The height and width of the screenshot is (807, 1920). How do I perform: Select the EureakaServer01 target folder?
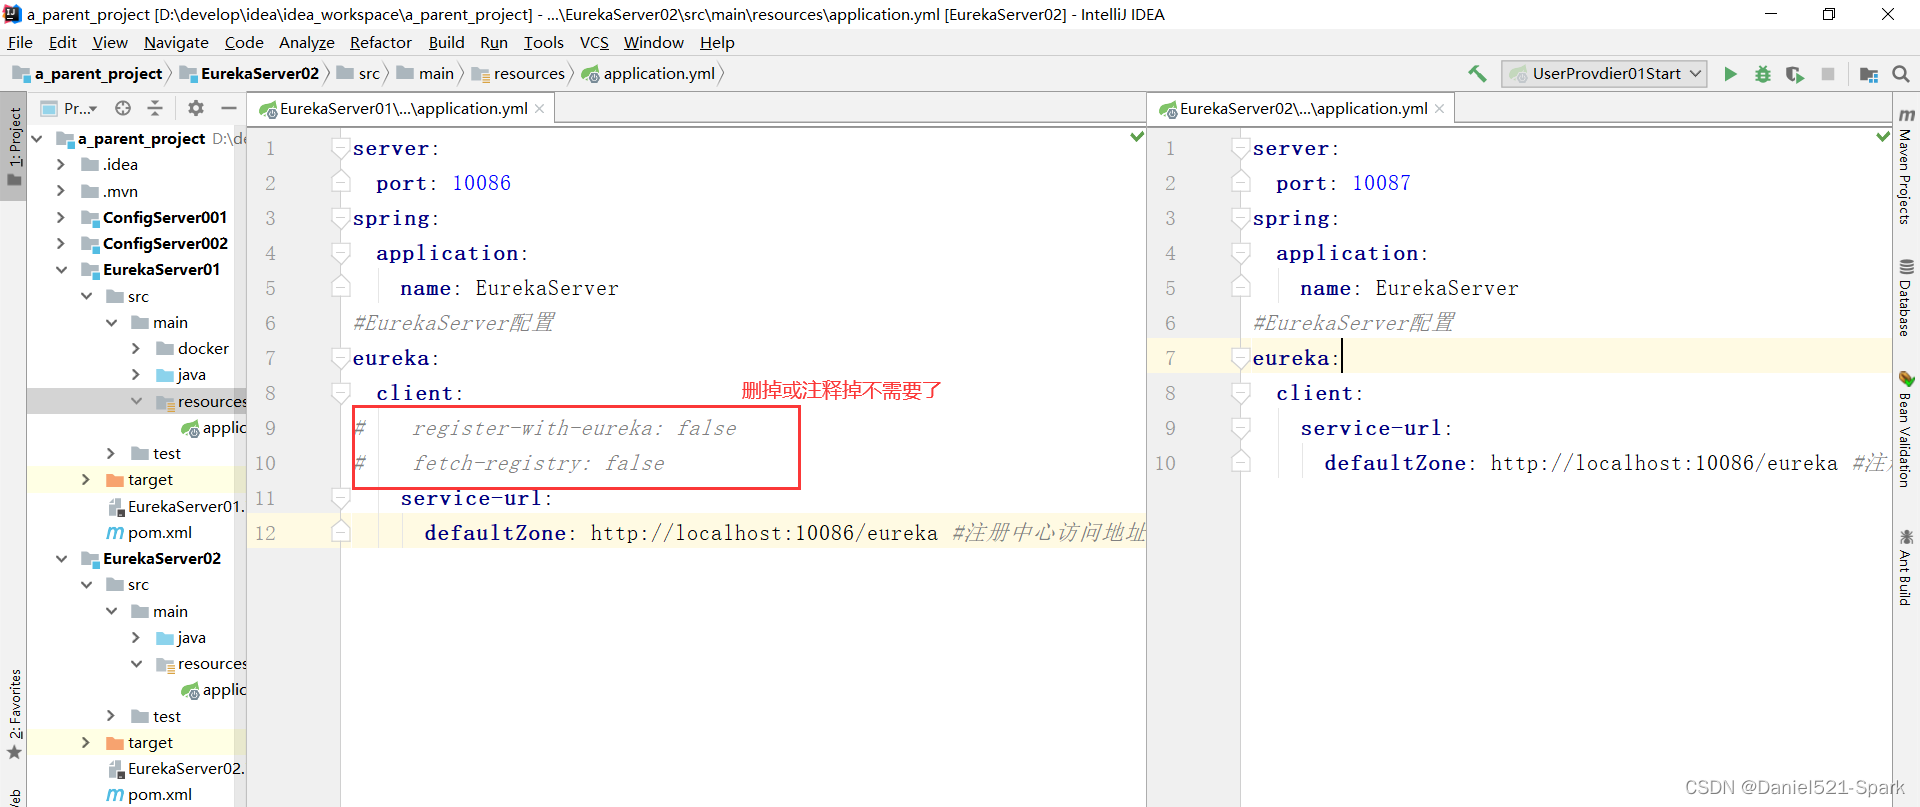click(x=140, y=480)
